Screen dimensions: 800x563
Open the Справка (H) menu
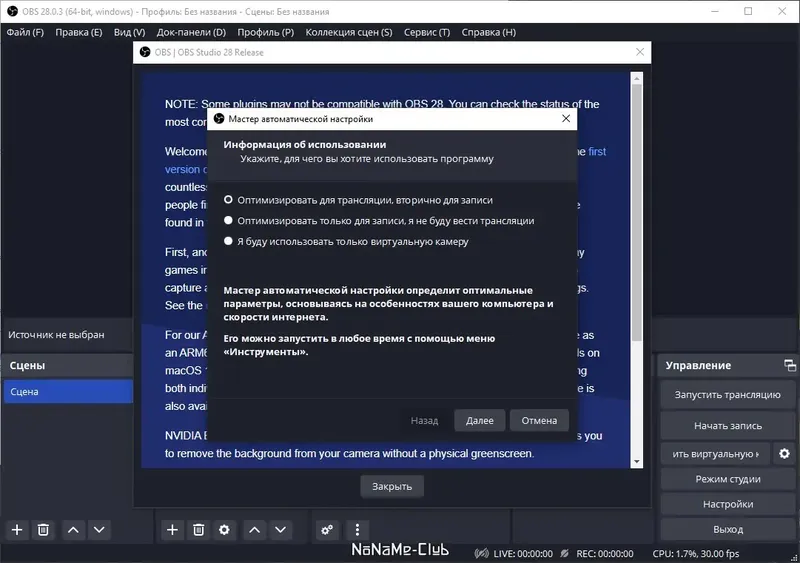click(x=489, y=32)
